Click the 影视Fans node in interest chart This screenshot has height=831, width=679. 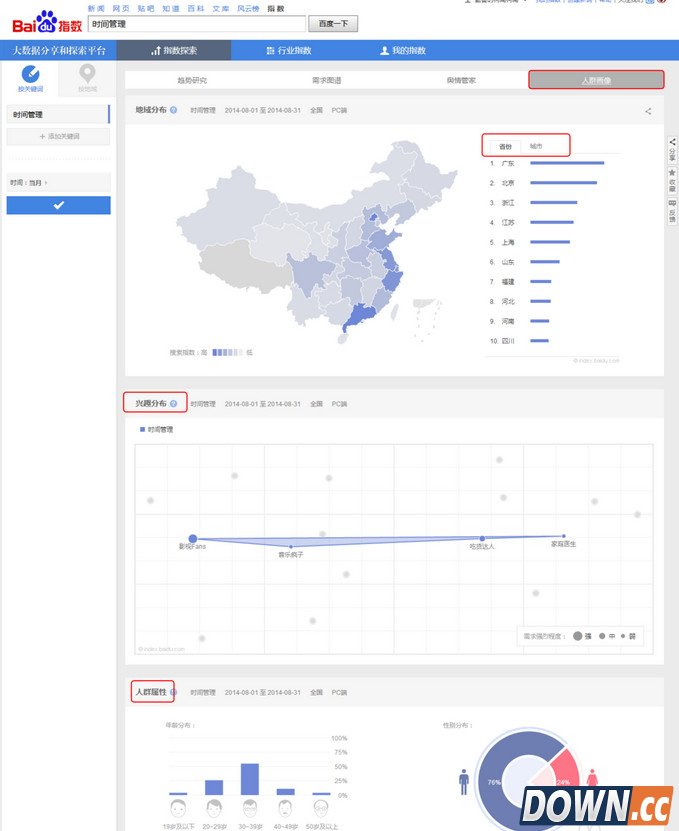click(x=193, y=538)
